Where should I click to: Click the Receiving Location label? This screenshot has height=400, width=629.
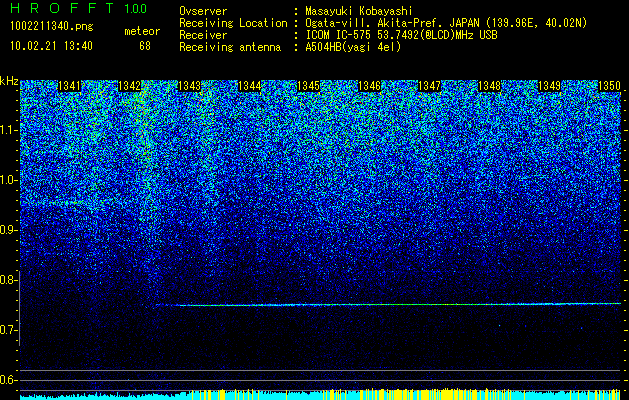point(233,24)
